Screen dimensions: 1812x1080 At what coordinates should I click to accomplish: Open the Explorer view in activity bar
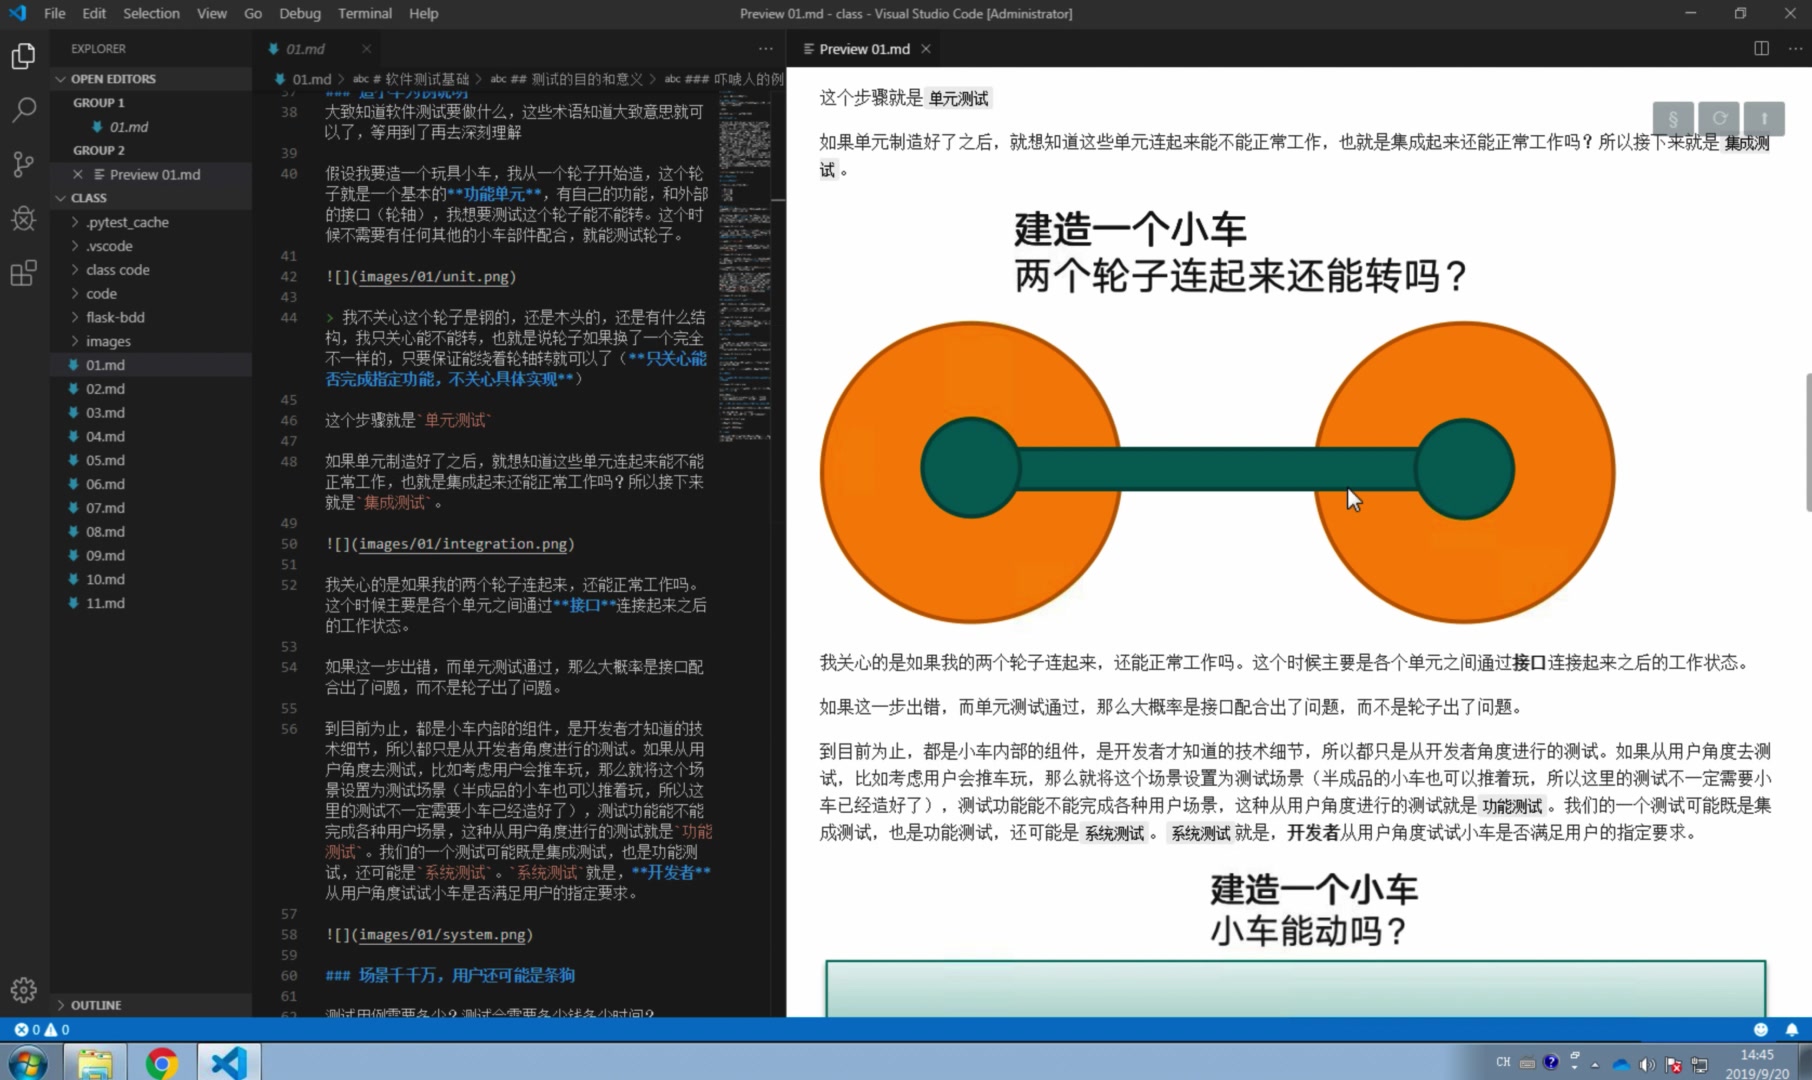pos(24,56)
